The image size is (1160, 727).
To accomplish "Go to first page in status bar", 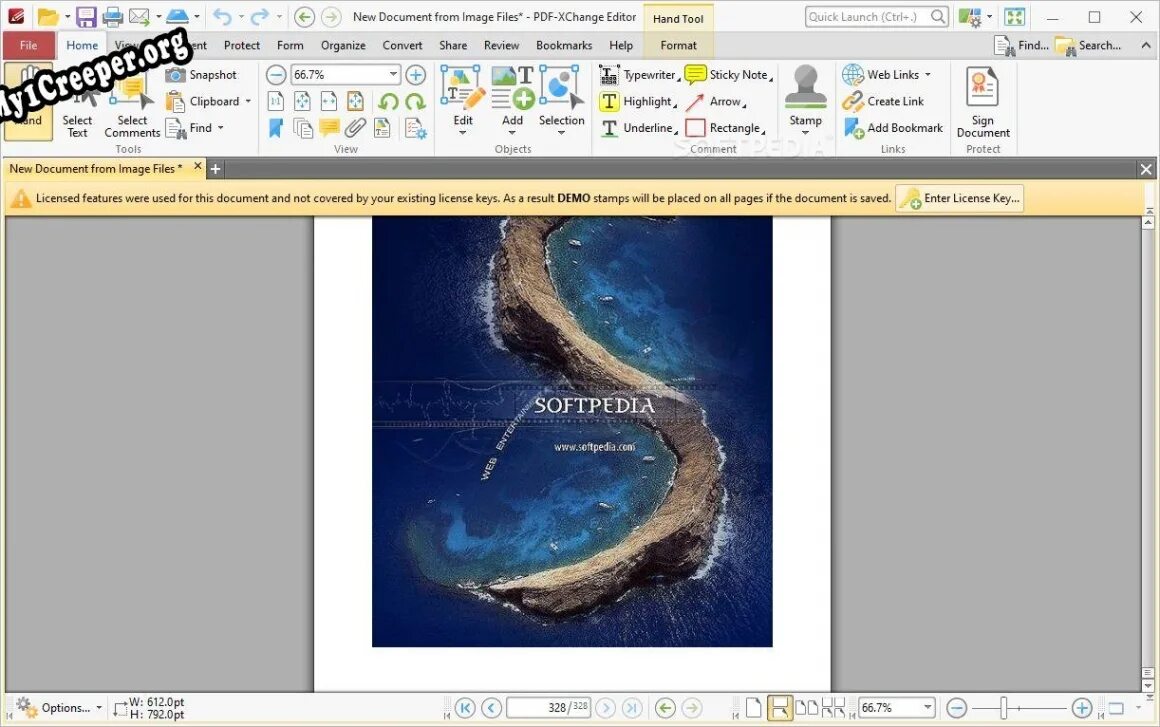I will [x=465, y=708].
